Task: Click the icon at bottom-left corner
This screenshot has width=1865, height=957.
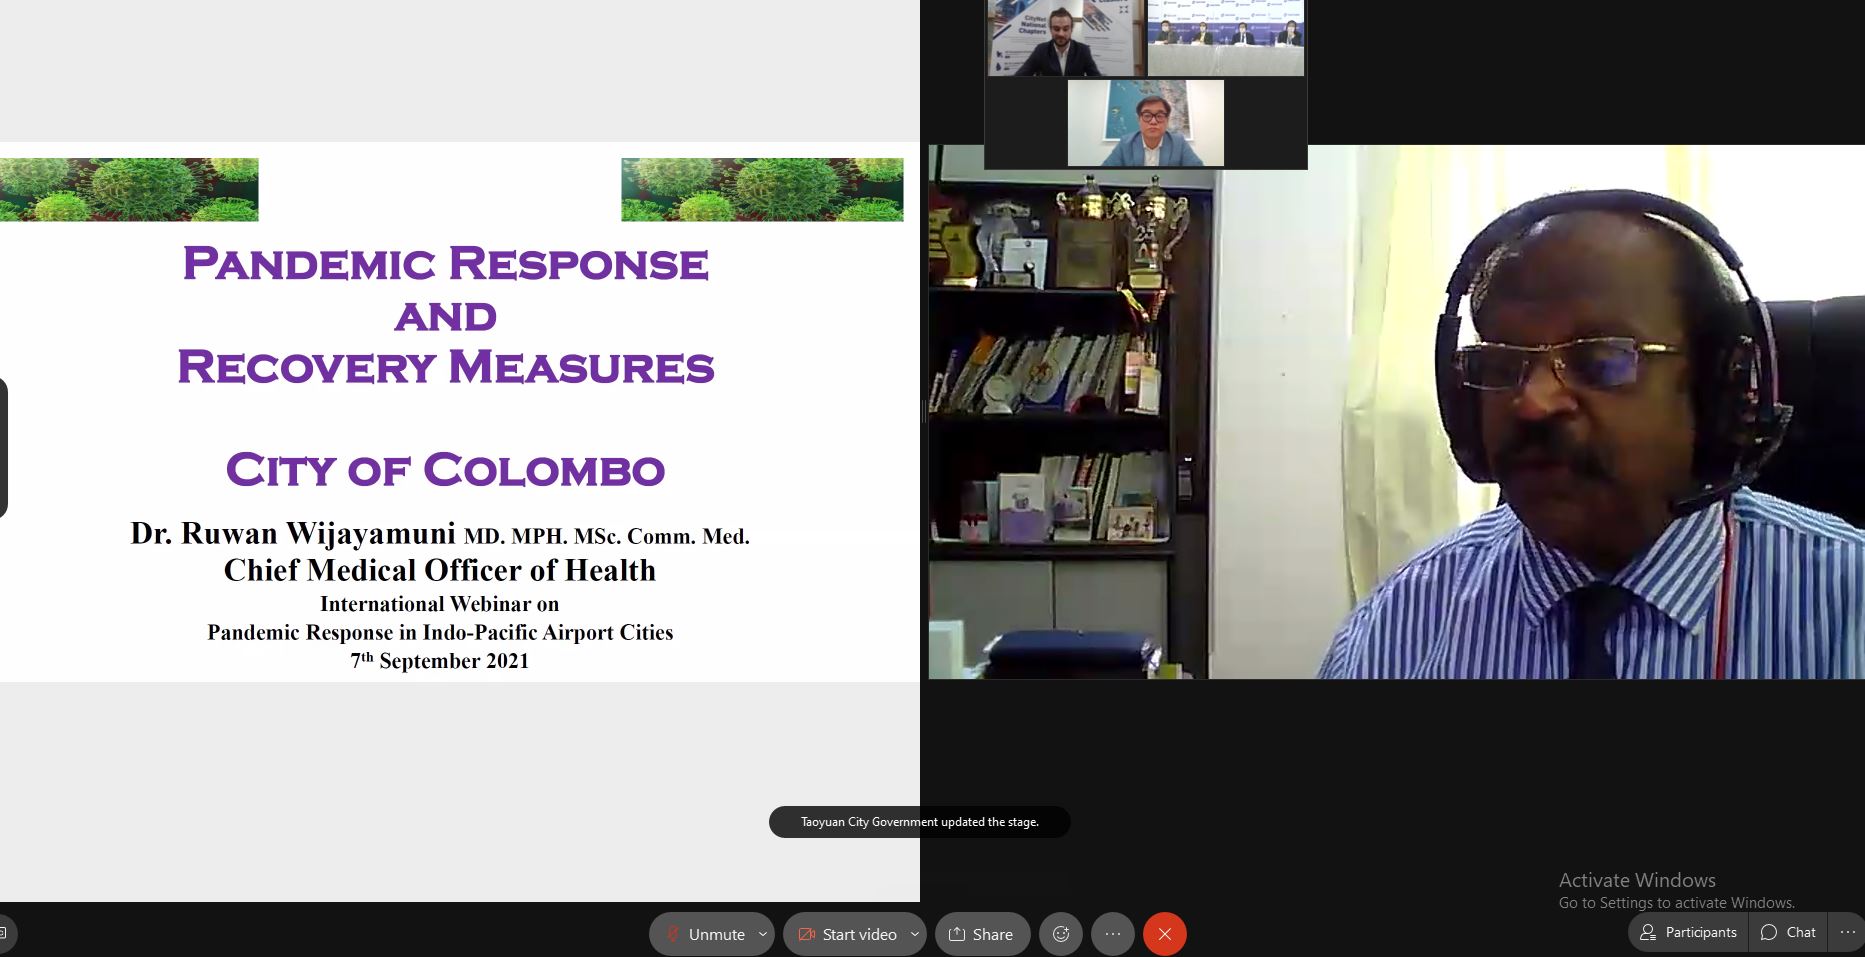Action: coord(5,934)
